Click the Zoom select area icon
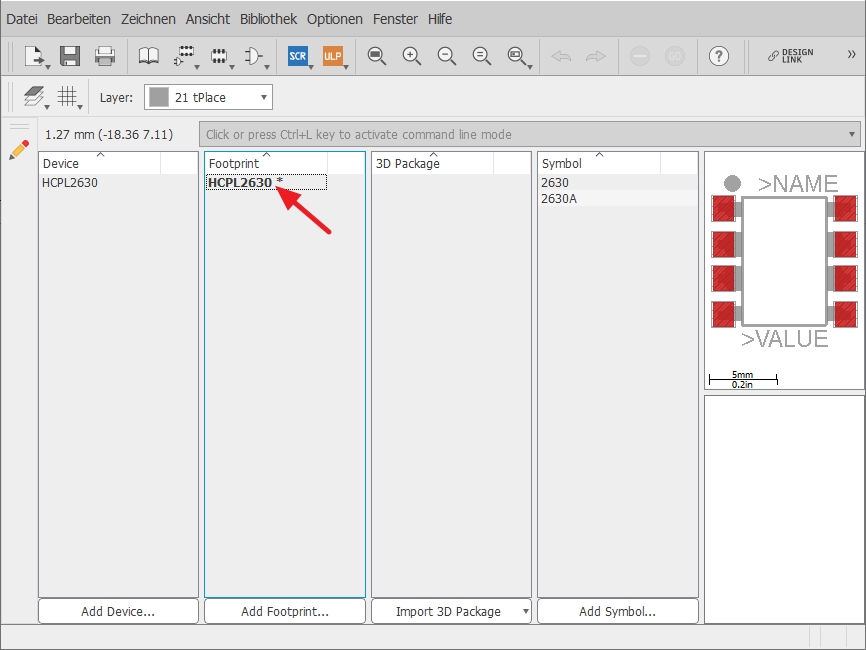This screenshot has height=650, width=866. click(x=516, y=56)
